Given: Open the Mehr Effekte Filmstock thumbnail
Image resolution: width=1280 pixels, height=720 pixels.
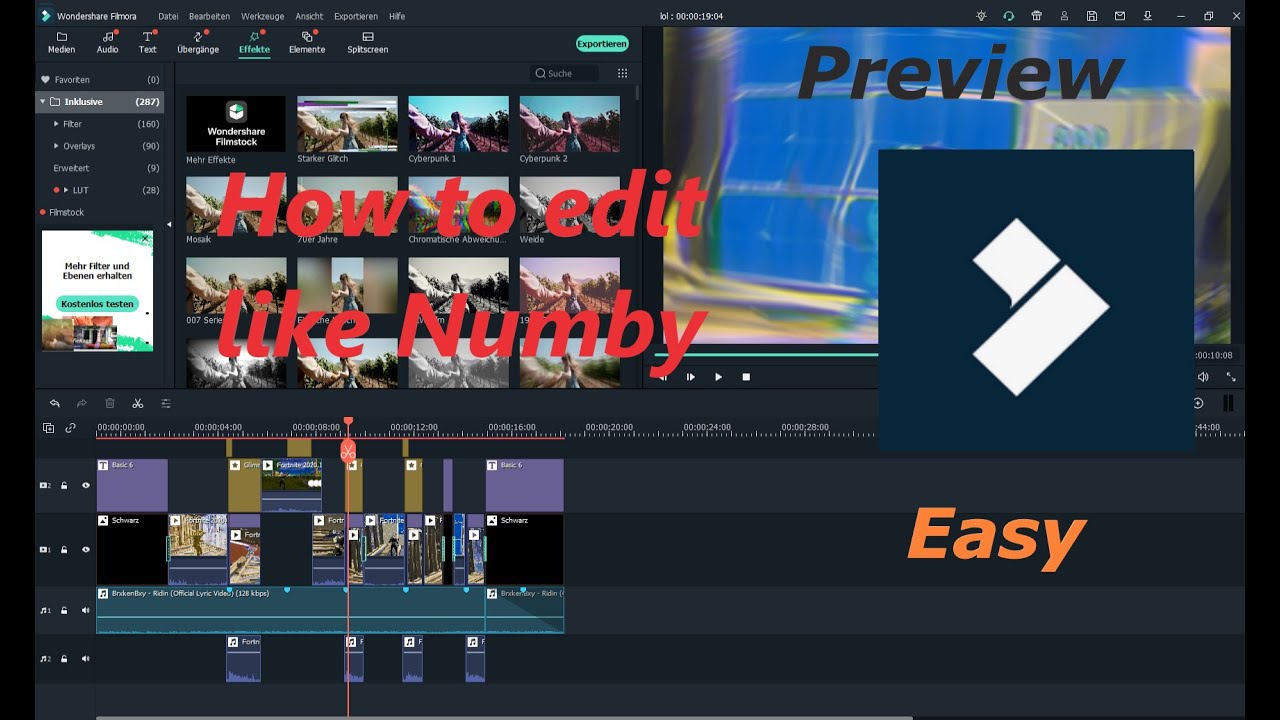Looking at the screenshot, I should pyautogui.click(x=236, y=124).
